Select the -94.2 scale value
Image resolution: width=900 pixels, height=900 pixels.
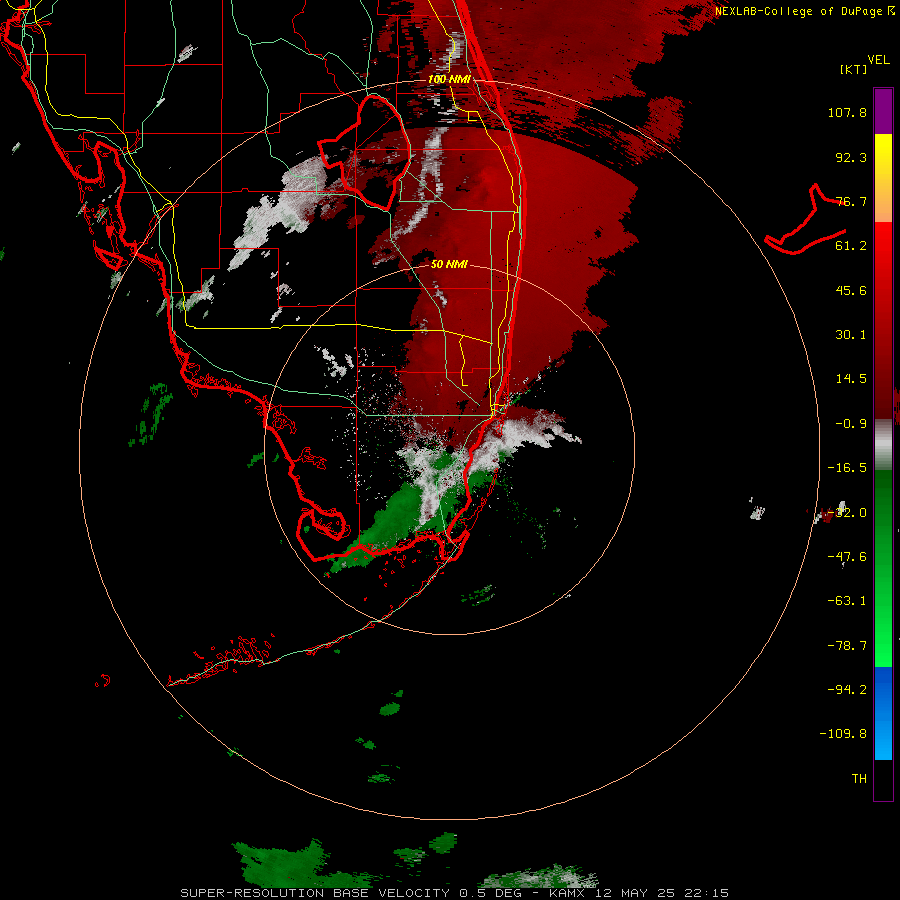847,689
